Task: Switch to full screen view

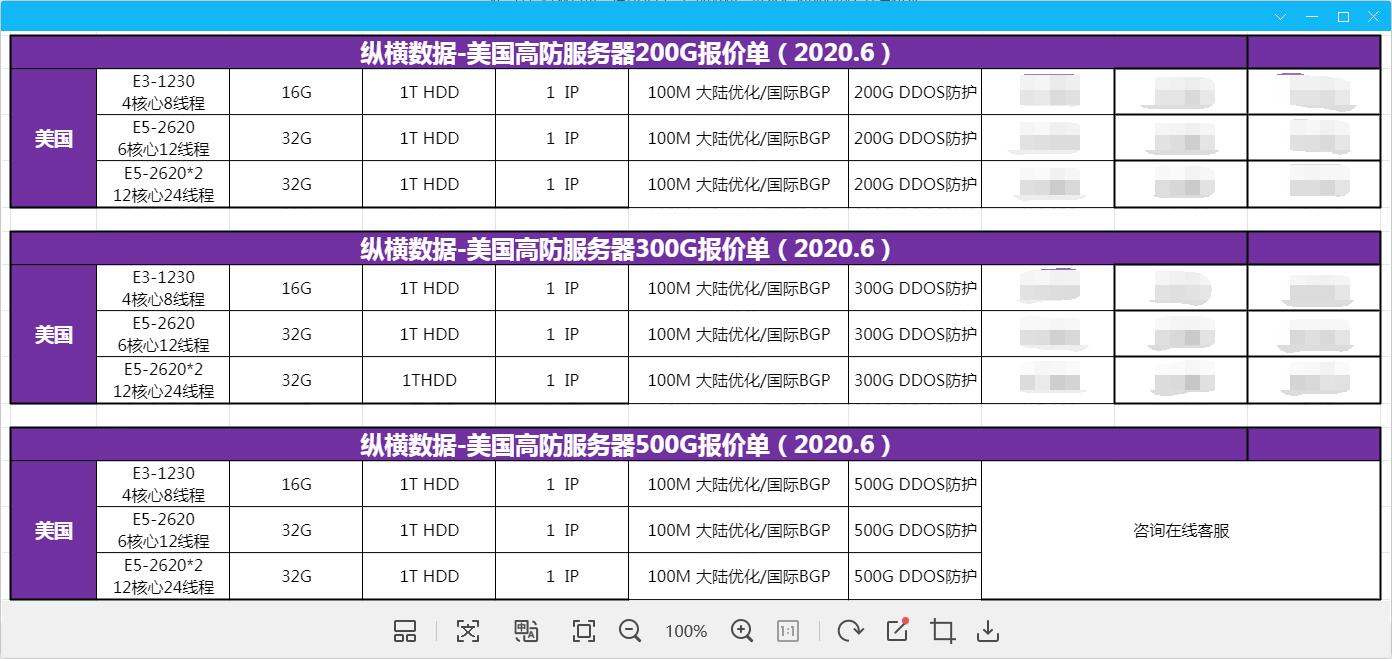Action: 584,631
